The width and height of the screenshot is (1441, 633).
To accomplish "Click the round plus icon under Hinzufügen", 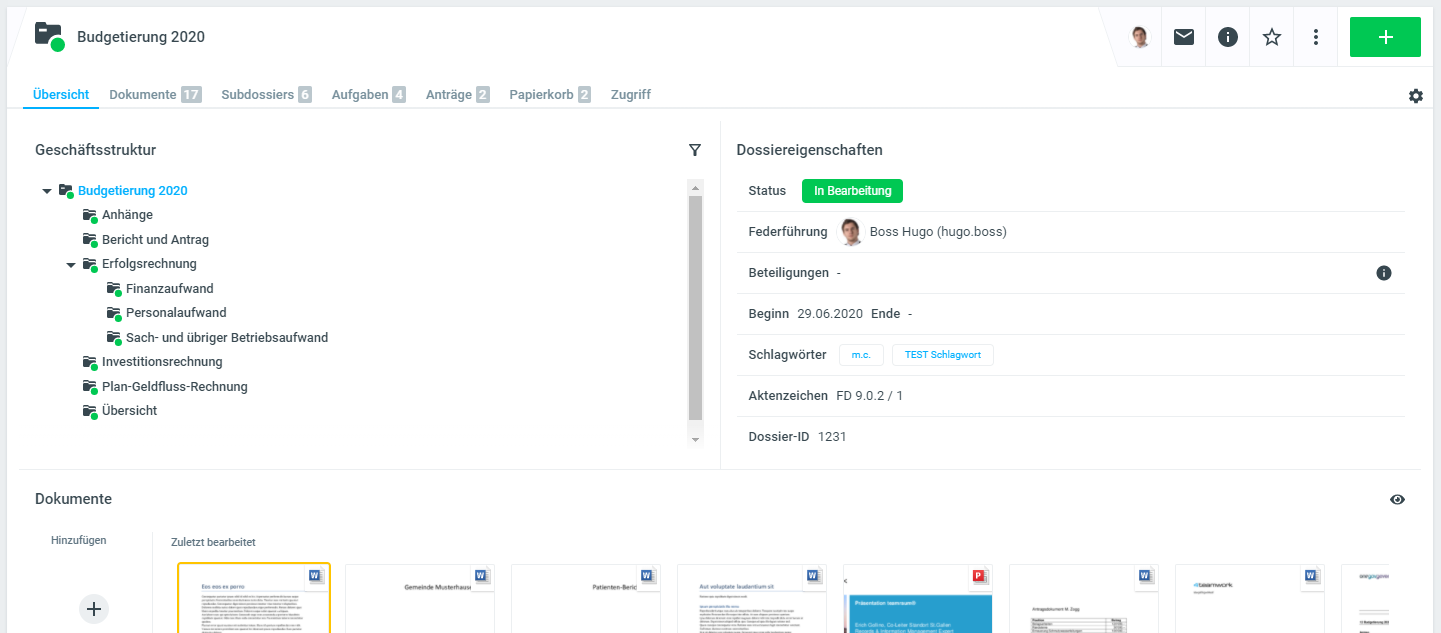I will click(94, 608).
